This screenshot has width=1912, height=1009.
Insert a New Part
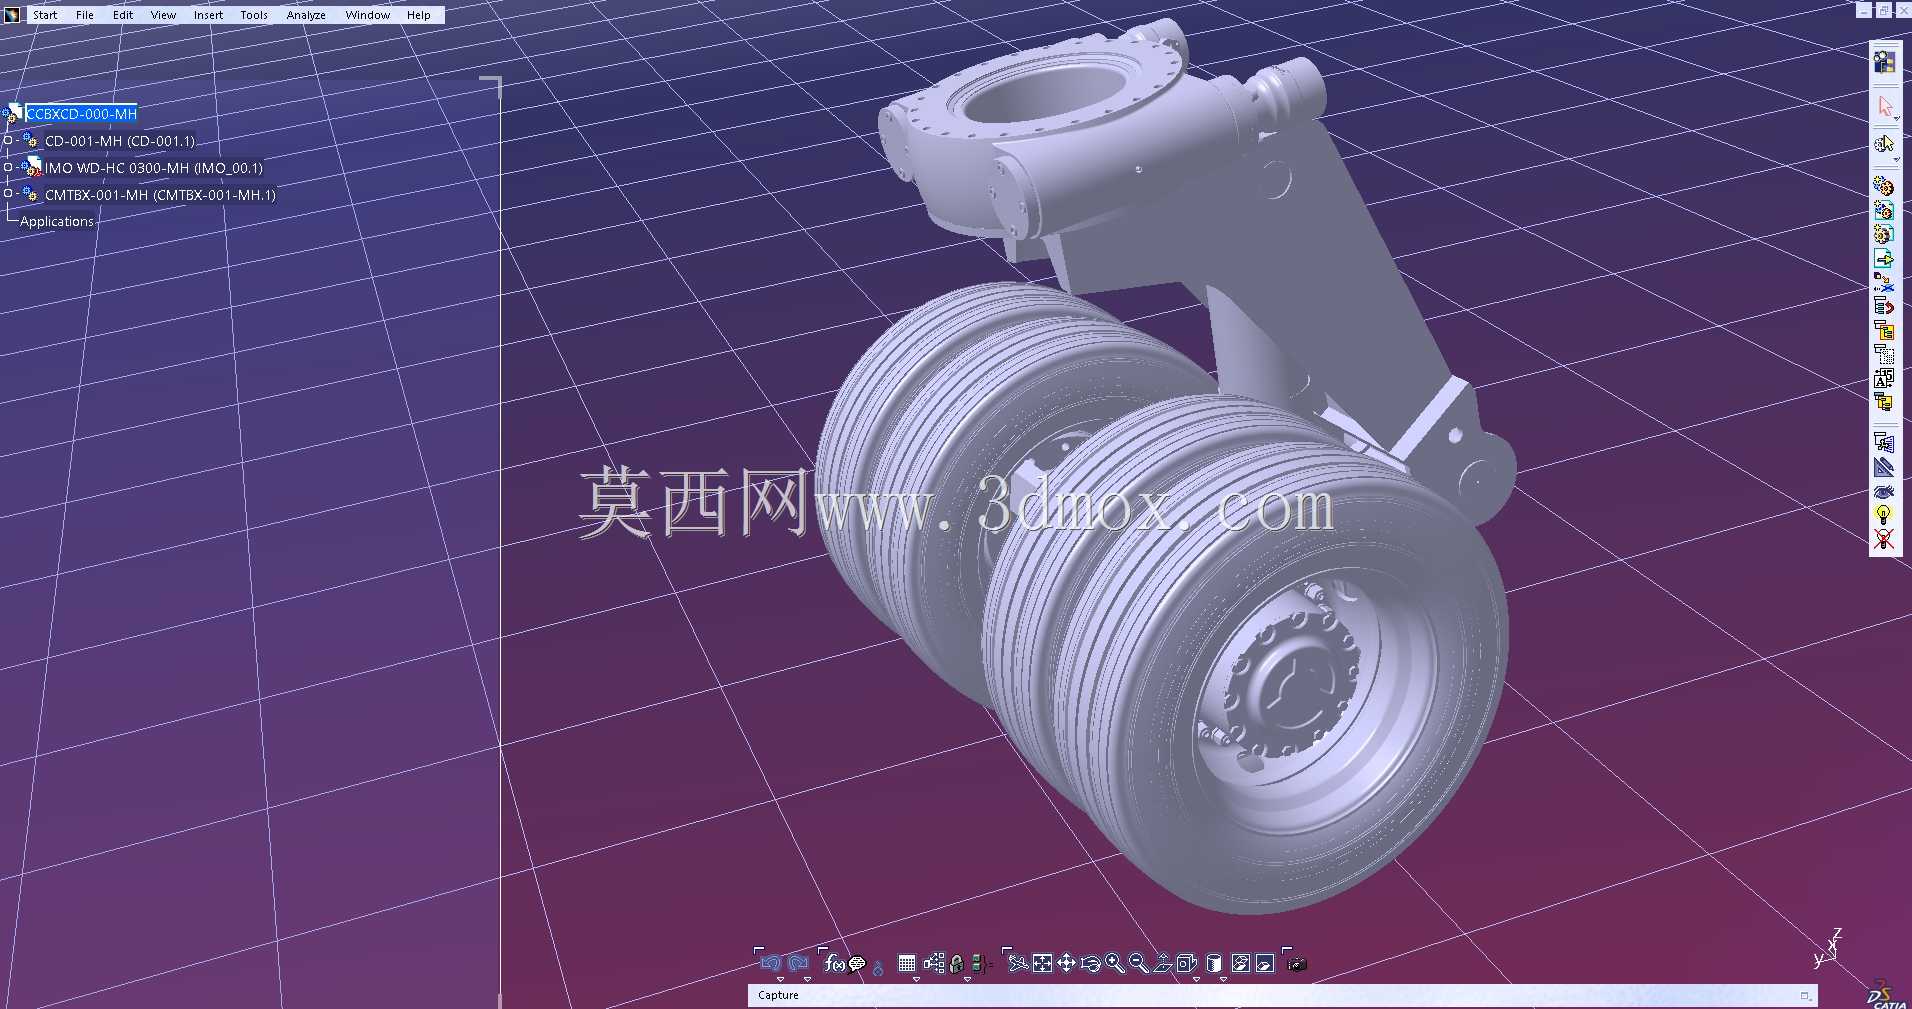[1884, 234]
